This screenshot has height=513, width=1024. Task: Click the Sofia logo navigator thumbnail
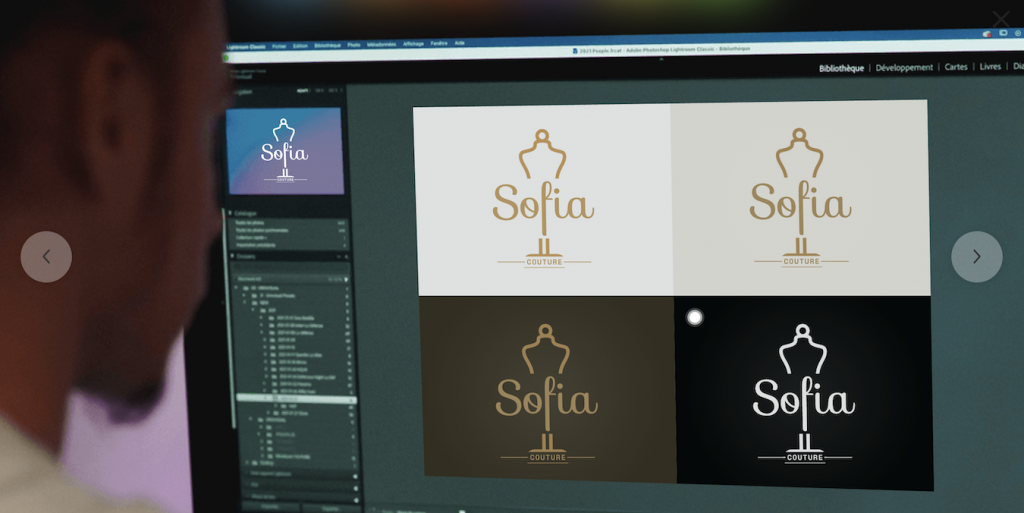(285, 151)
